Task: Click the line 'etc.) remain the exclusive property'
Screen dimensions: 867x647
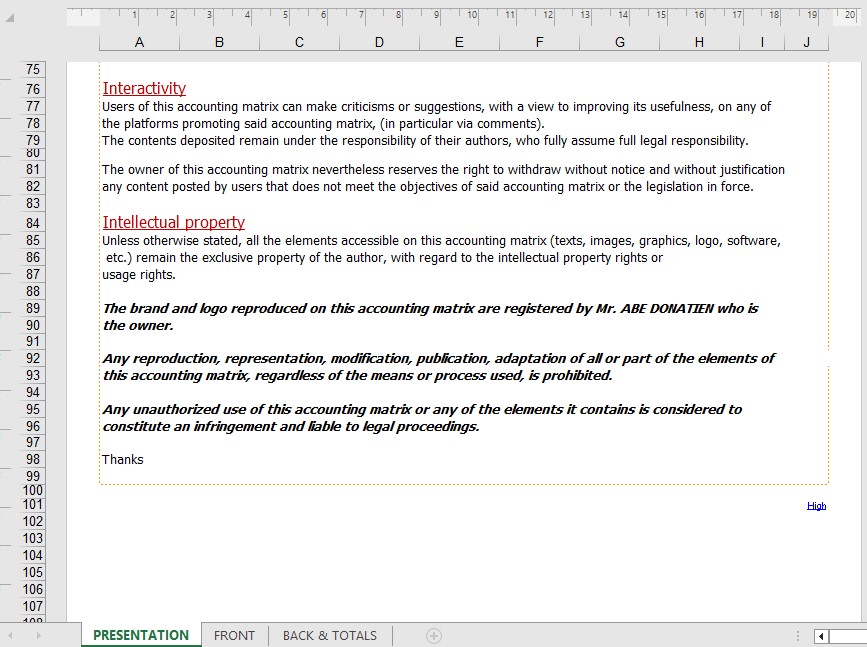Action: (384, 258)
